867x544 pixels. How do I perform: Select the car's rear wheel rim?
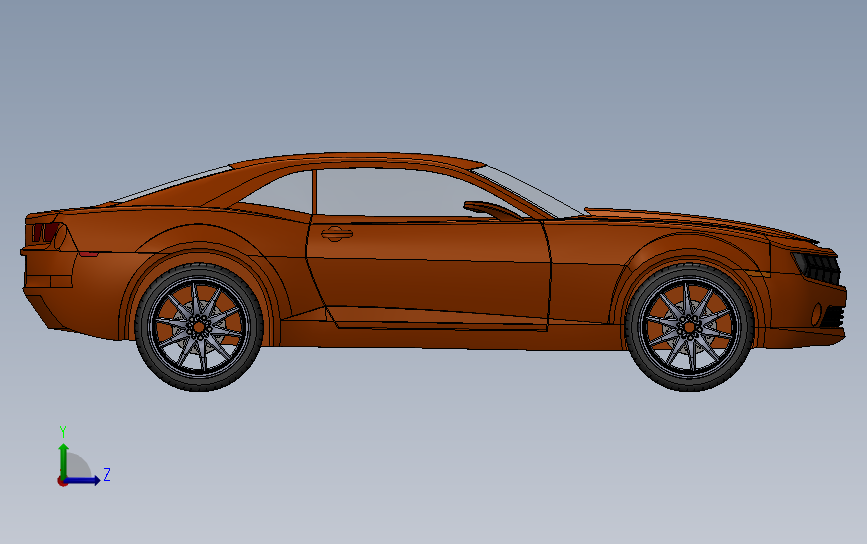199,327
